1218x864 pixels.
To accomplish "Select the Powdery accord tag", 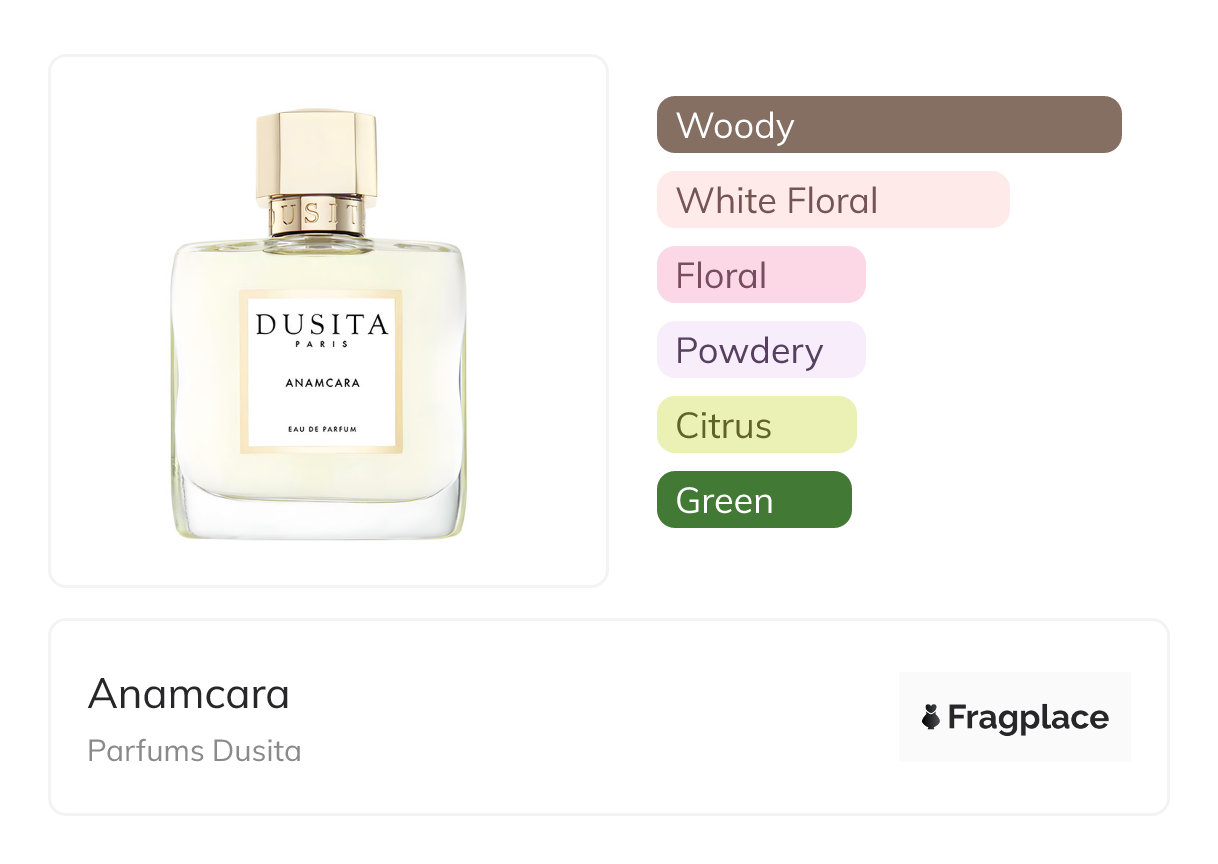I will pos(761,350).
